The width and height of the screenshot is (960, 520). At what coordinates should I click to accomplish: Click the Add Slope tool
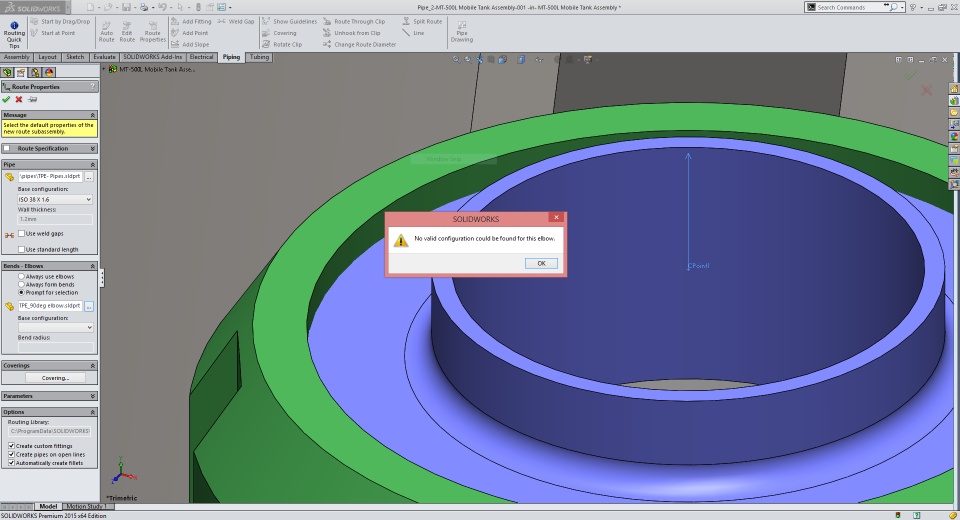pos(190,45)
